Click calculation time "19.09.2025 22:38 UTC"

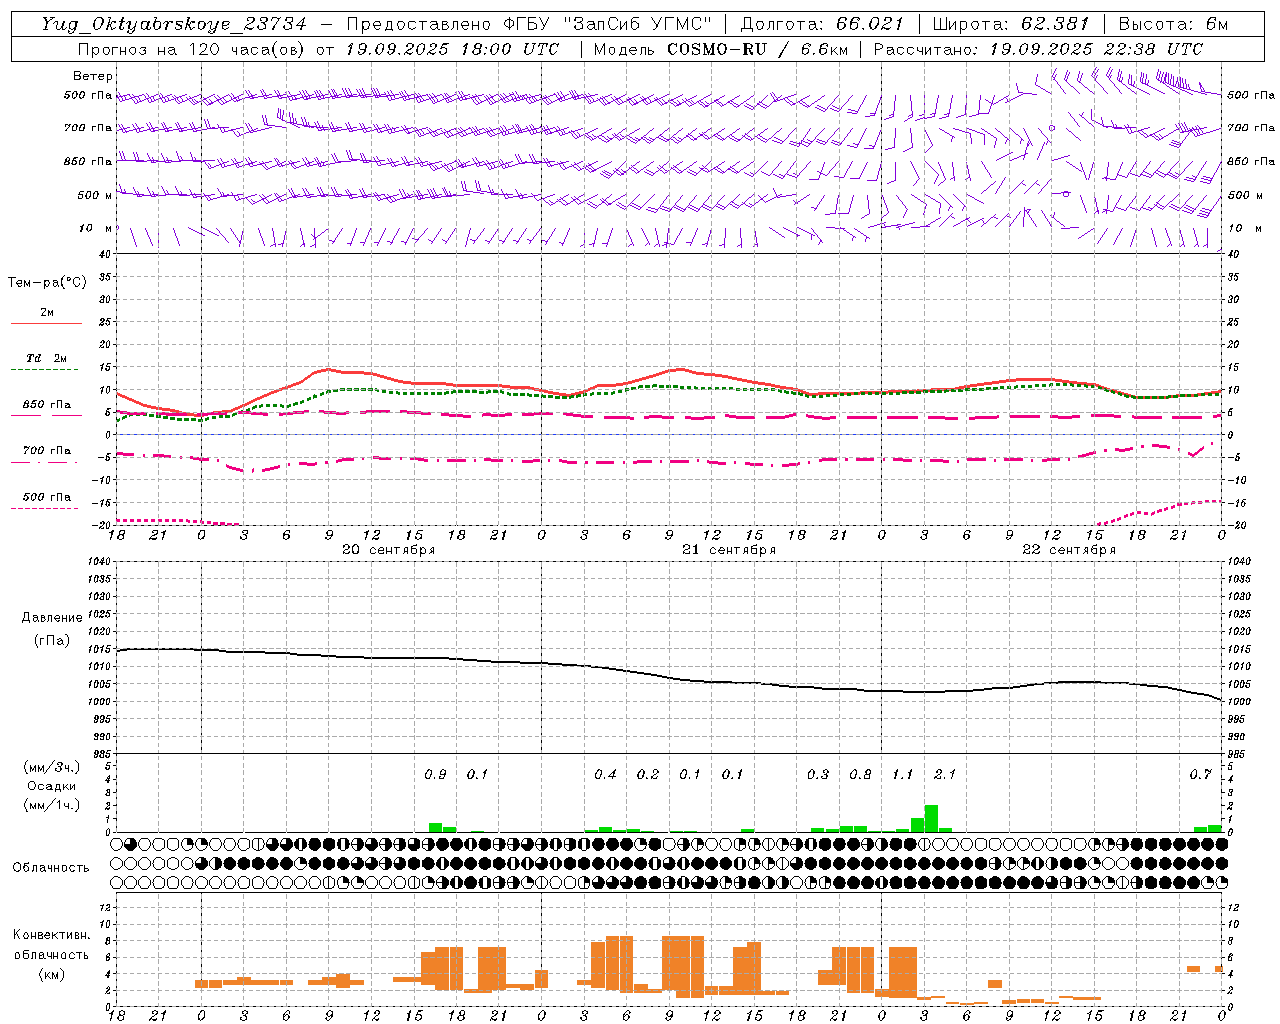tap(1096, 49)
